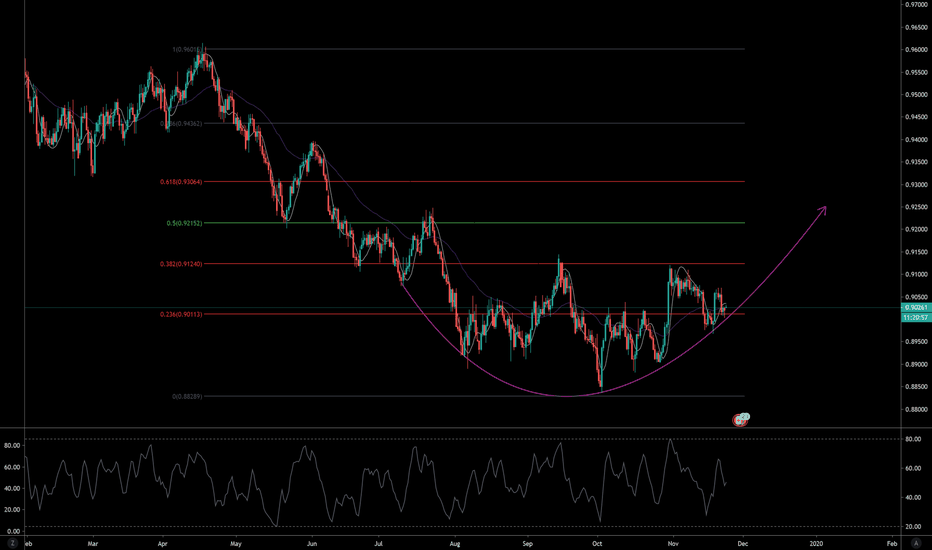The image size is (932, 550).
Task: Click the current price tag 0.90261
Action: click(x=915, y=307)
